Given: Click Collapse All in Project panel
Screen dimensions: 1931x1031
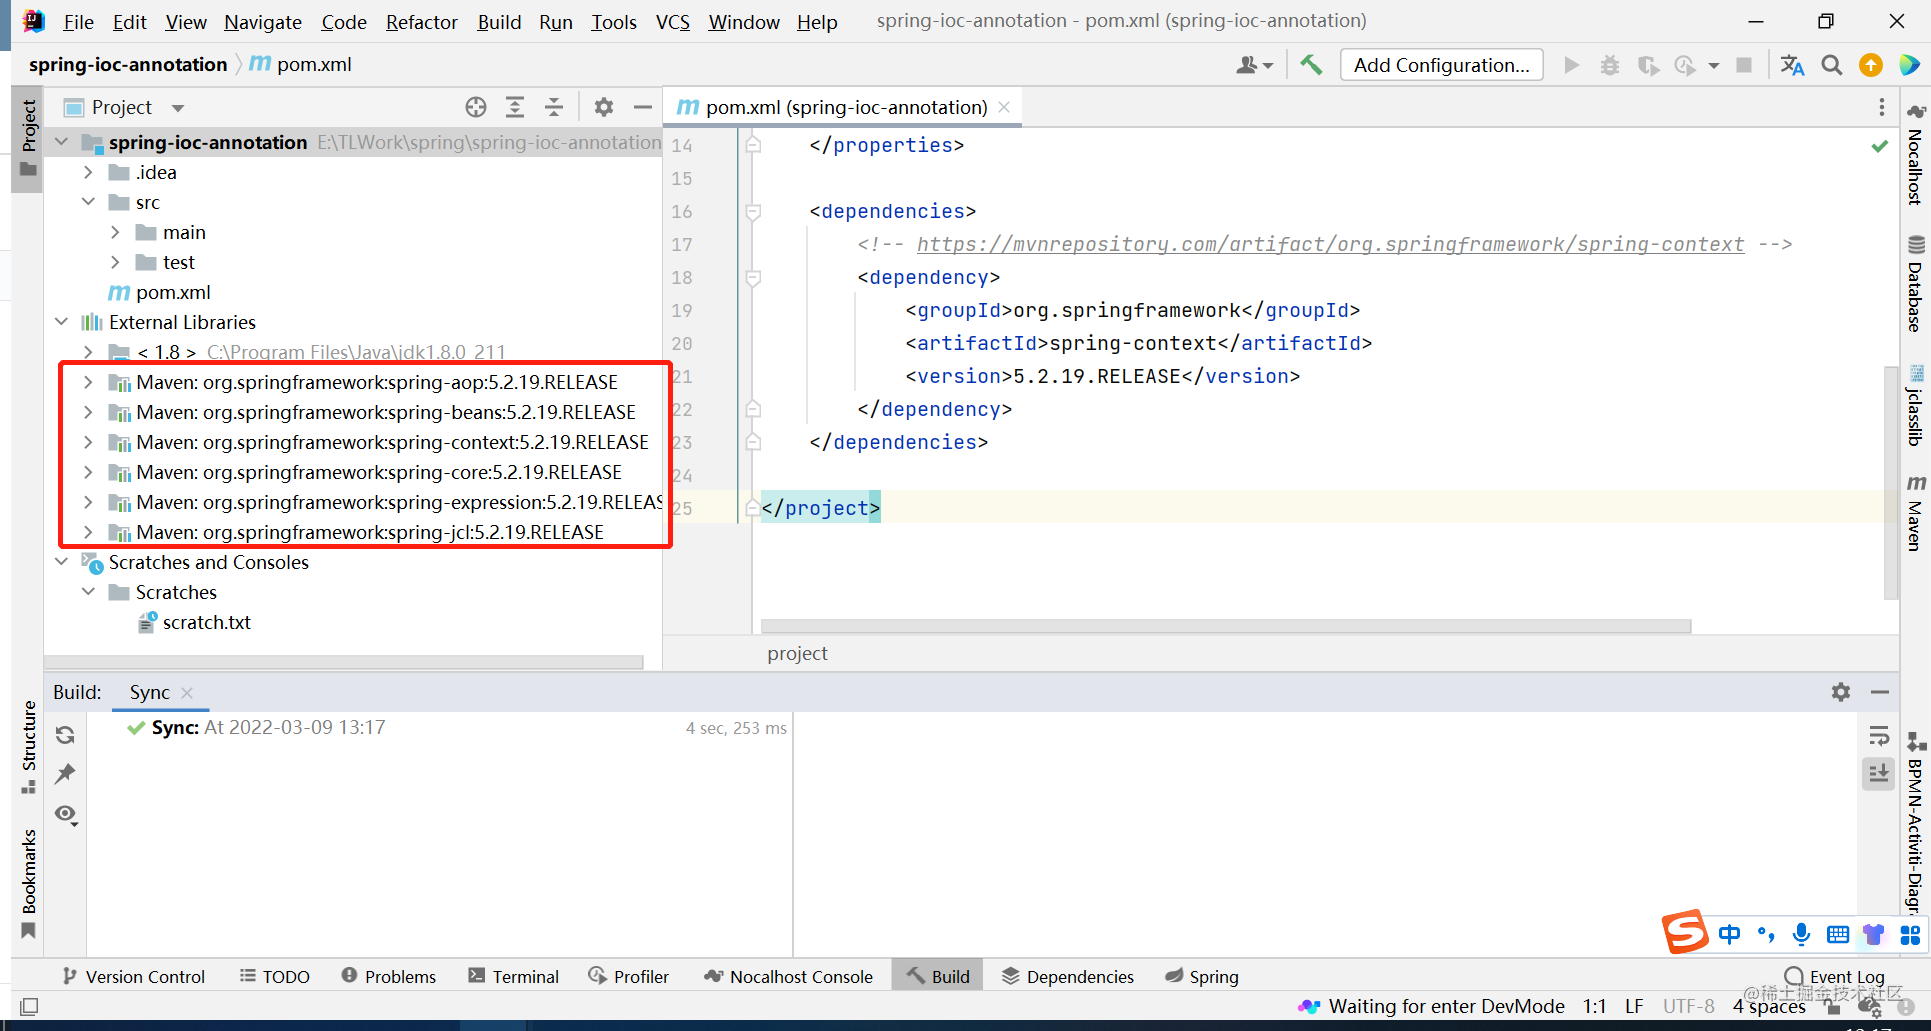Looking at the screenshot, I should pyautogui.click(x=554, y=107).
